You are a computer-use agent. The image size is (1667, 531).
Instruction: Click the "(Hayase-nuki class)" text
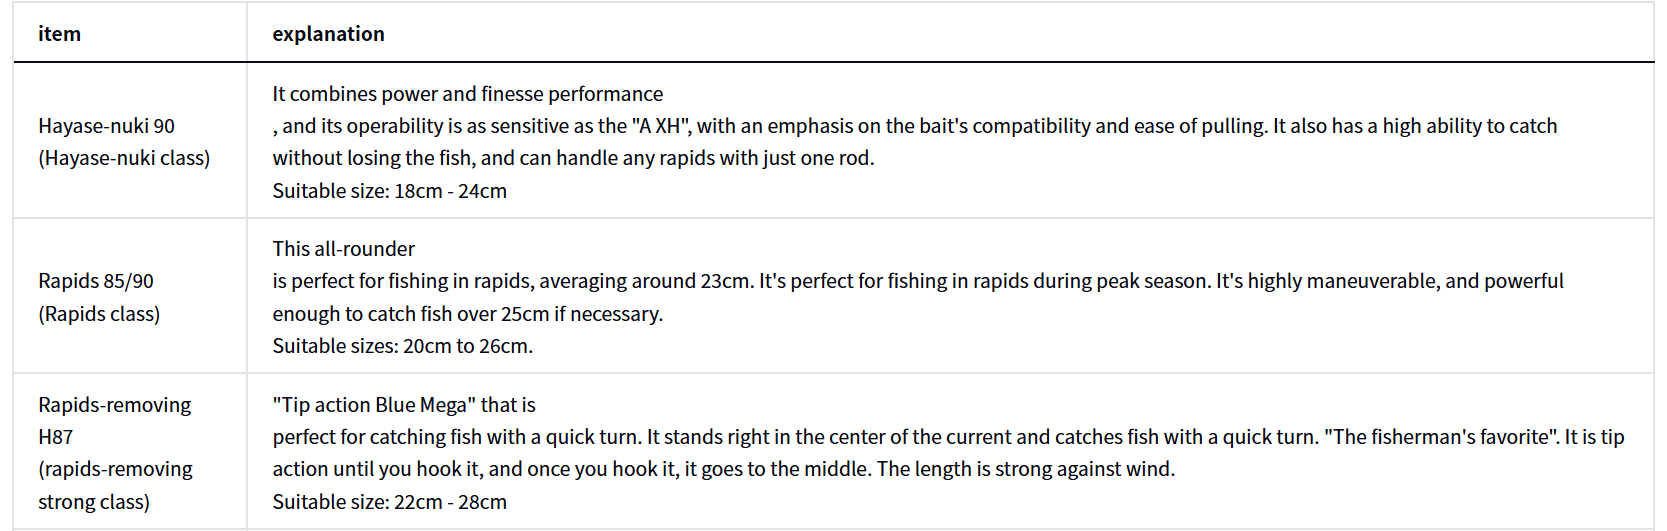[x=124, y=158]
